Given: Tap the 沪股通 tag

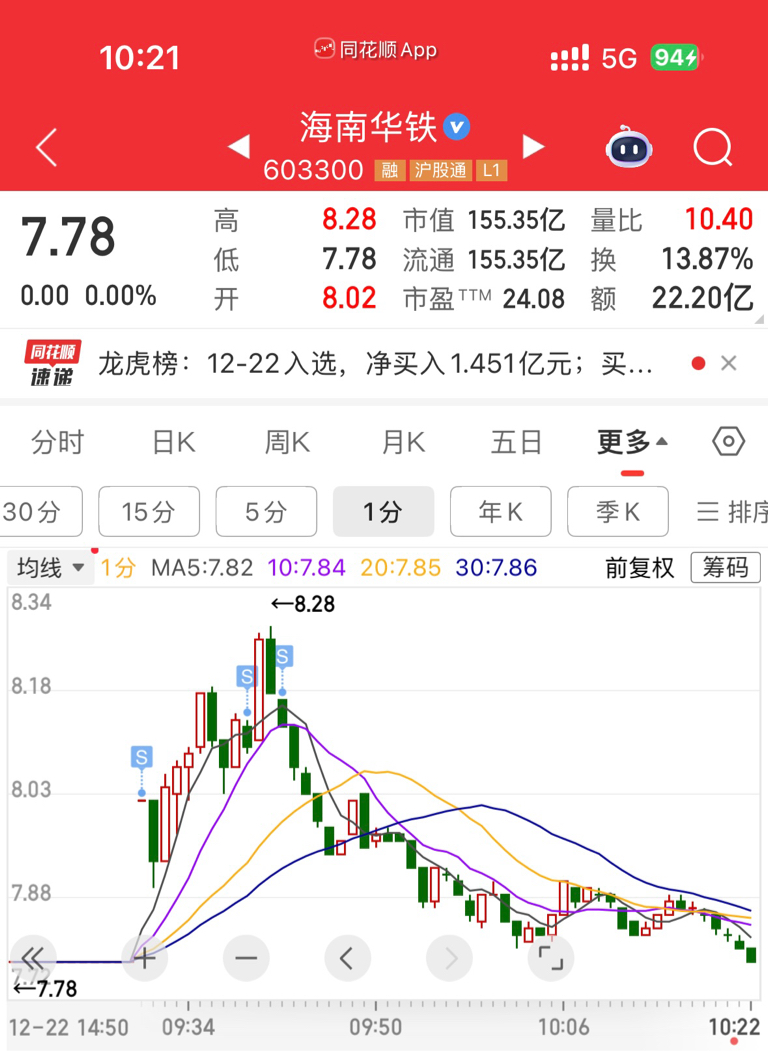Looking at the screenshot, I should [x=440, y=170].
